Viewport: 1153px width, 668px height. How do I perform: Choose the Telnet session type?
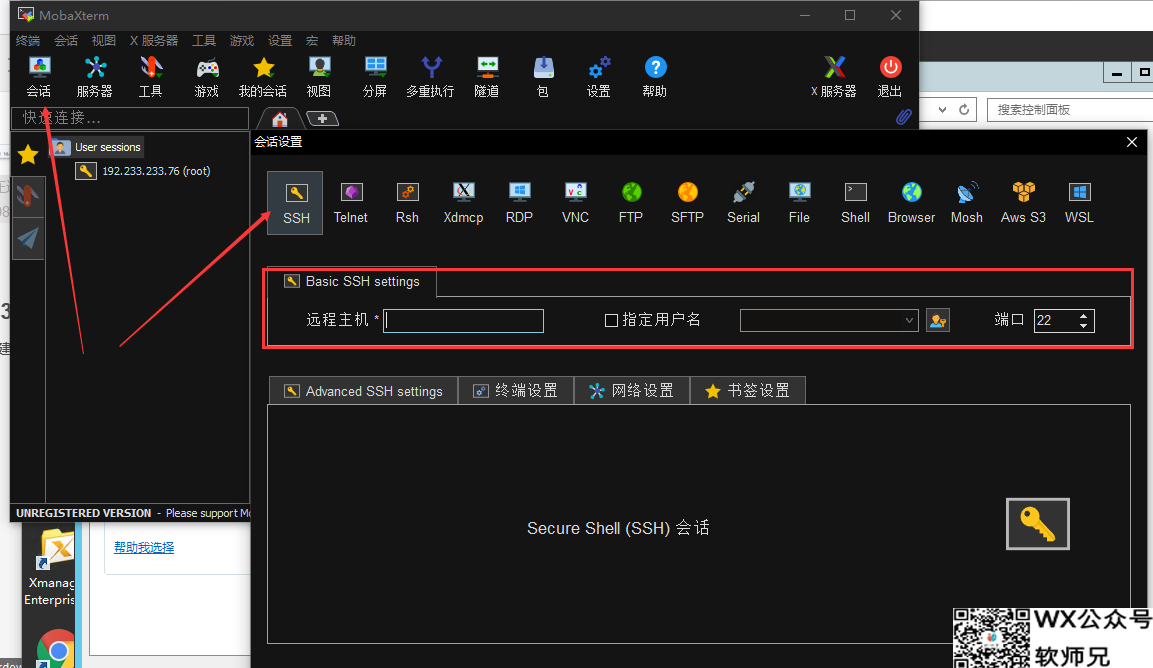351,203
